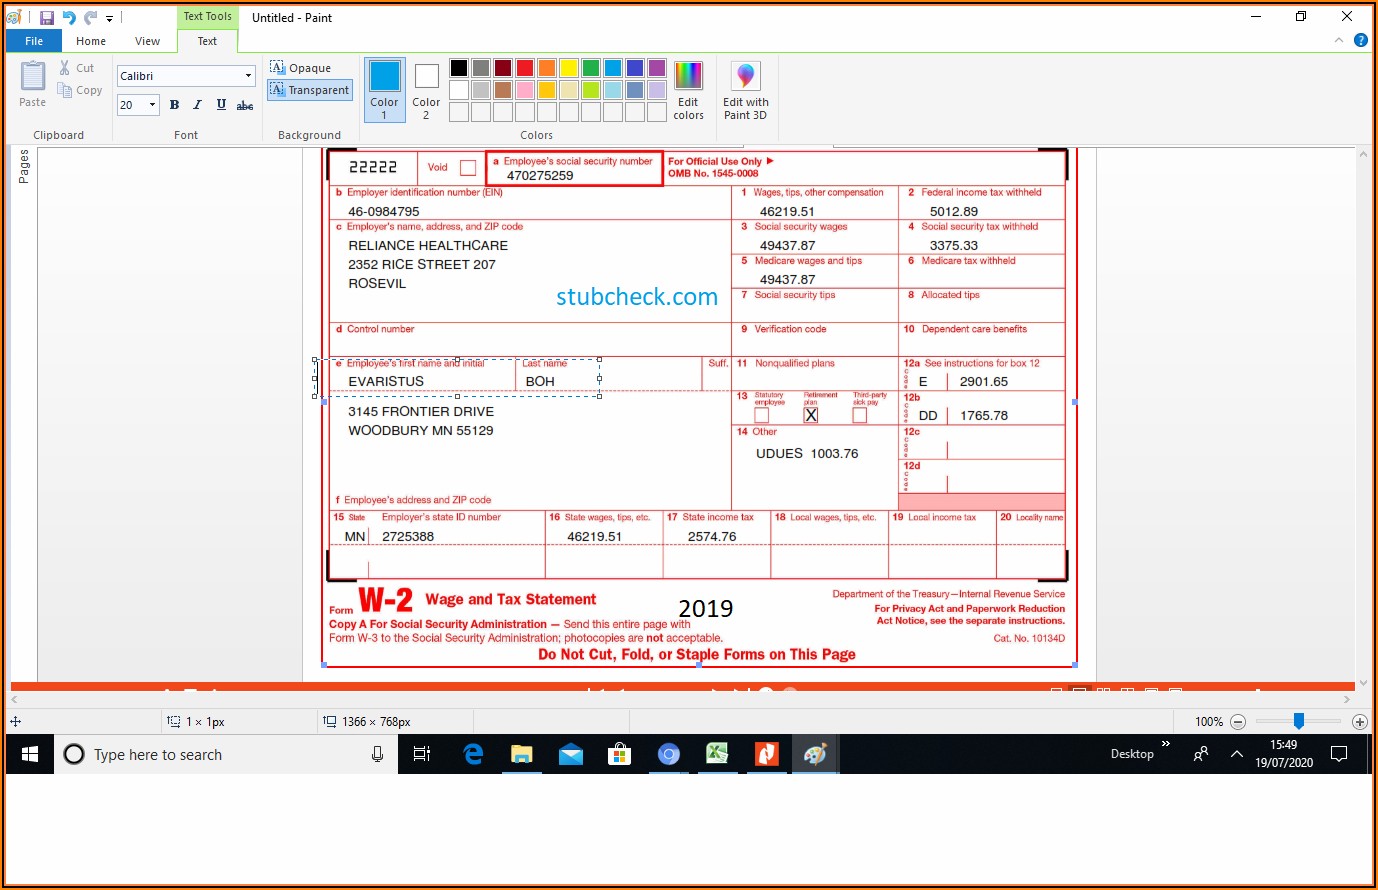Switch to the View tab
This screenshot has width=1378, height=890.
tap(147, 41)
